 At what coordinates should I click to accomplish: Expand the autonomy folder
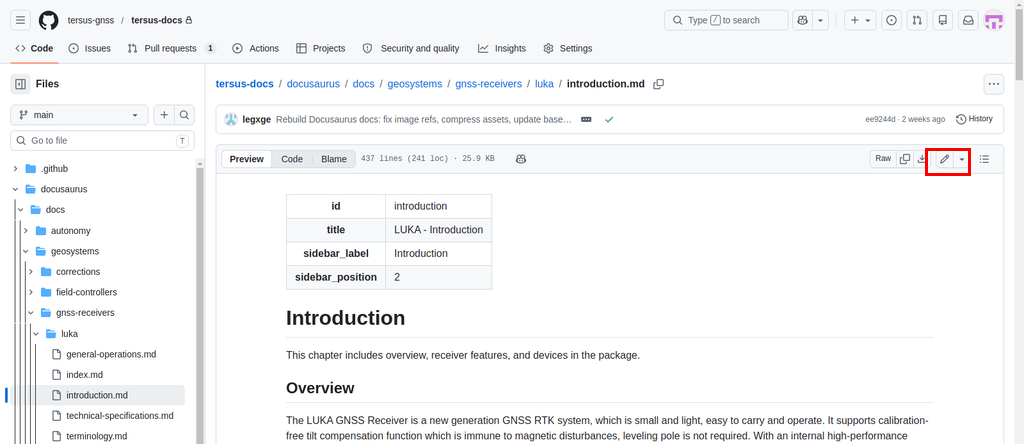(25, 230)
